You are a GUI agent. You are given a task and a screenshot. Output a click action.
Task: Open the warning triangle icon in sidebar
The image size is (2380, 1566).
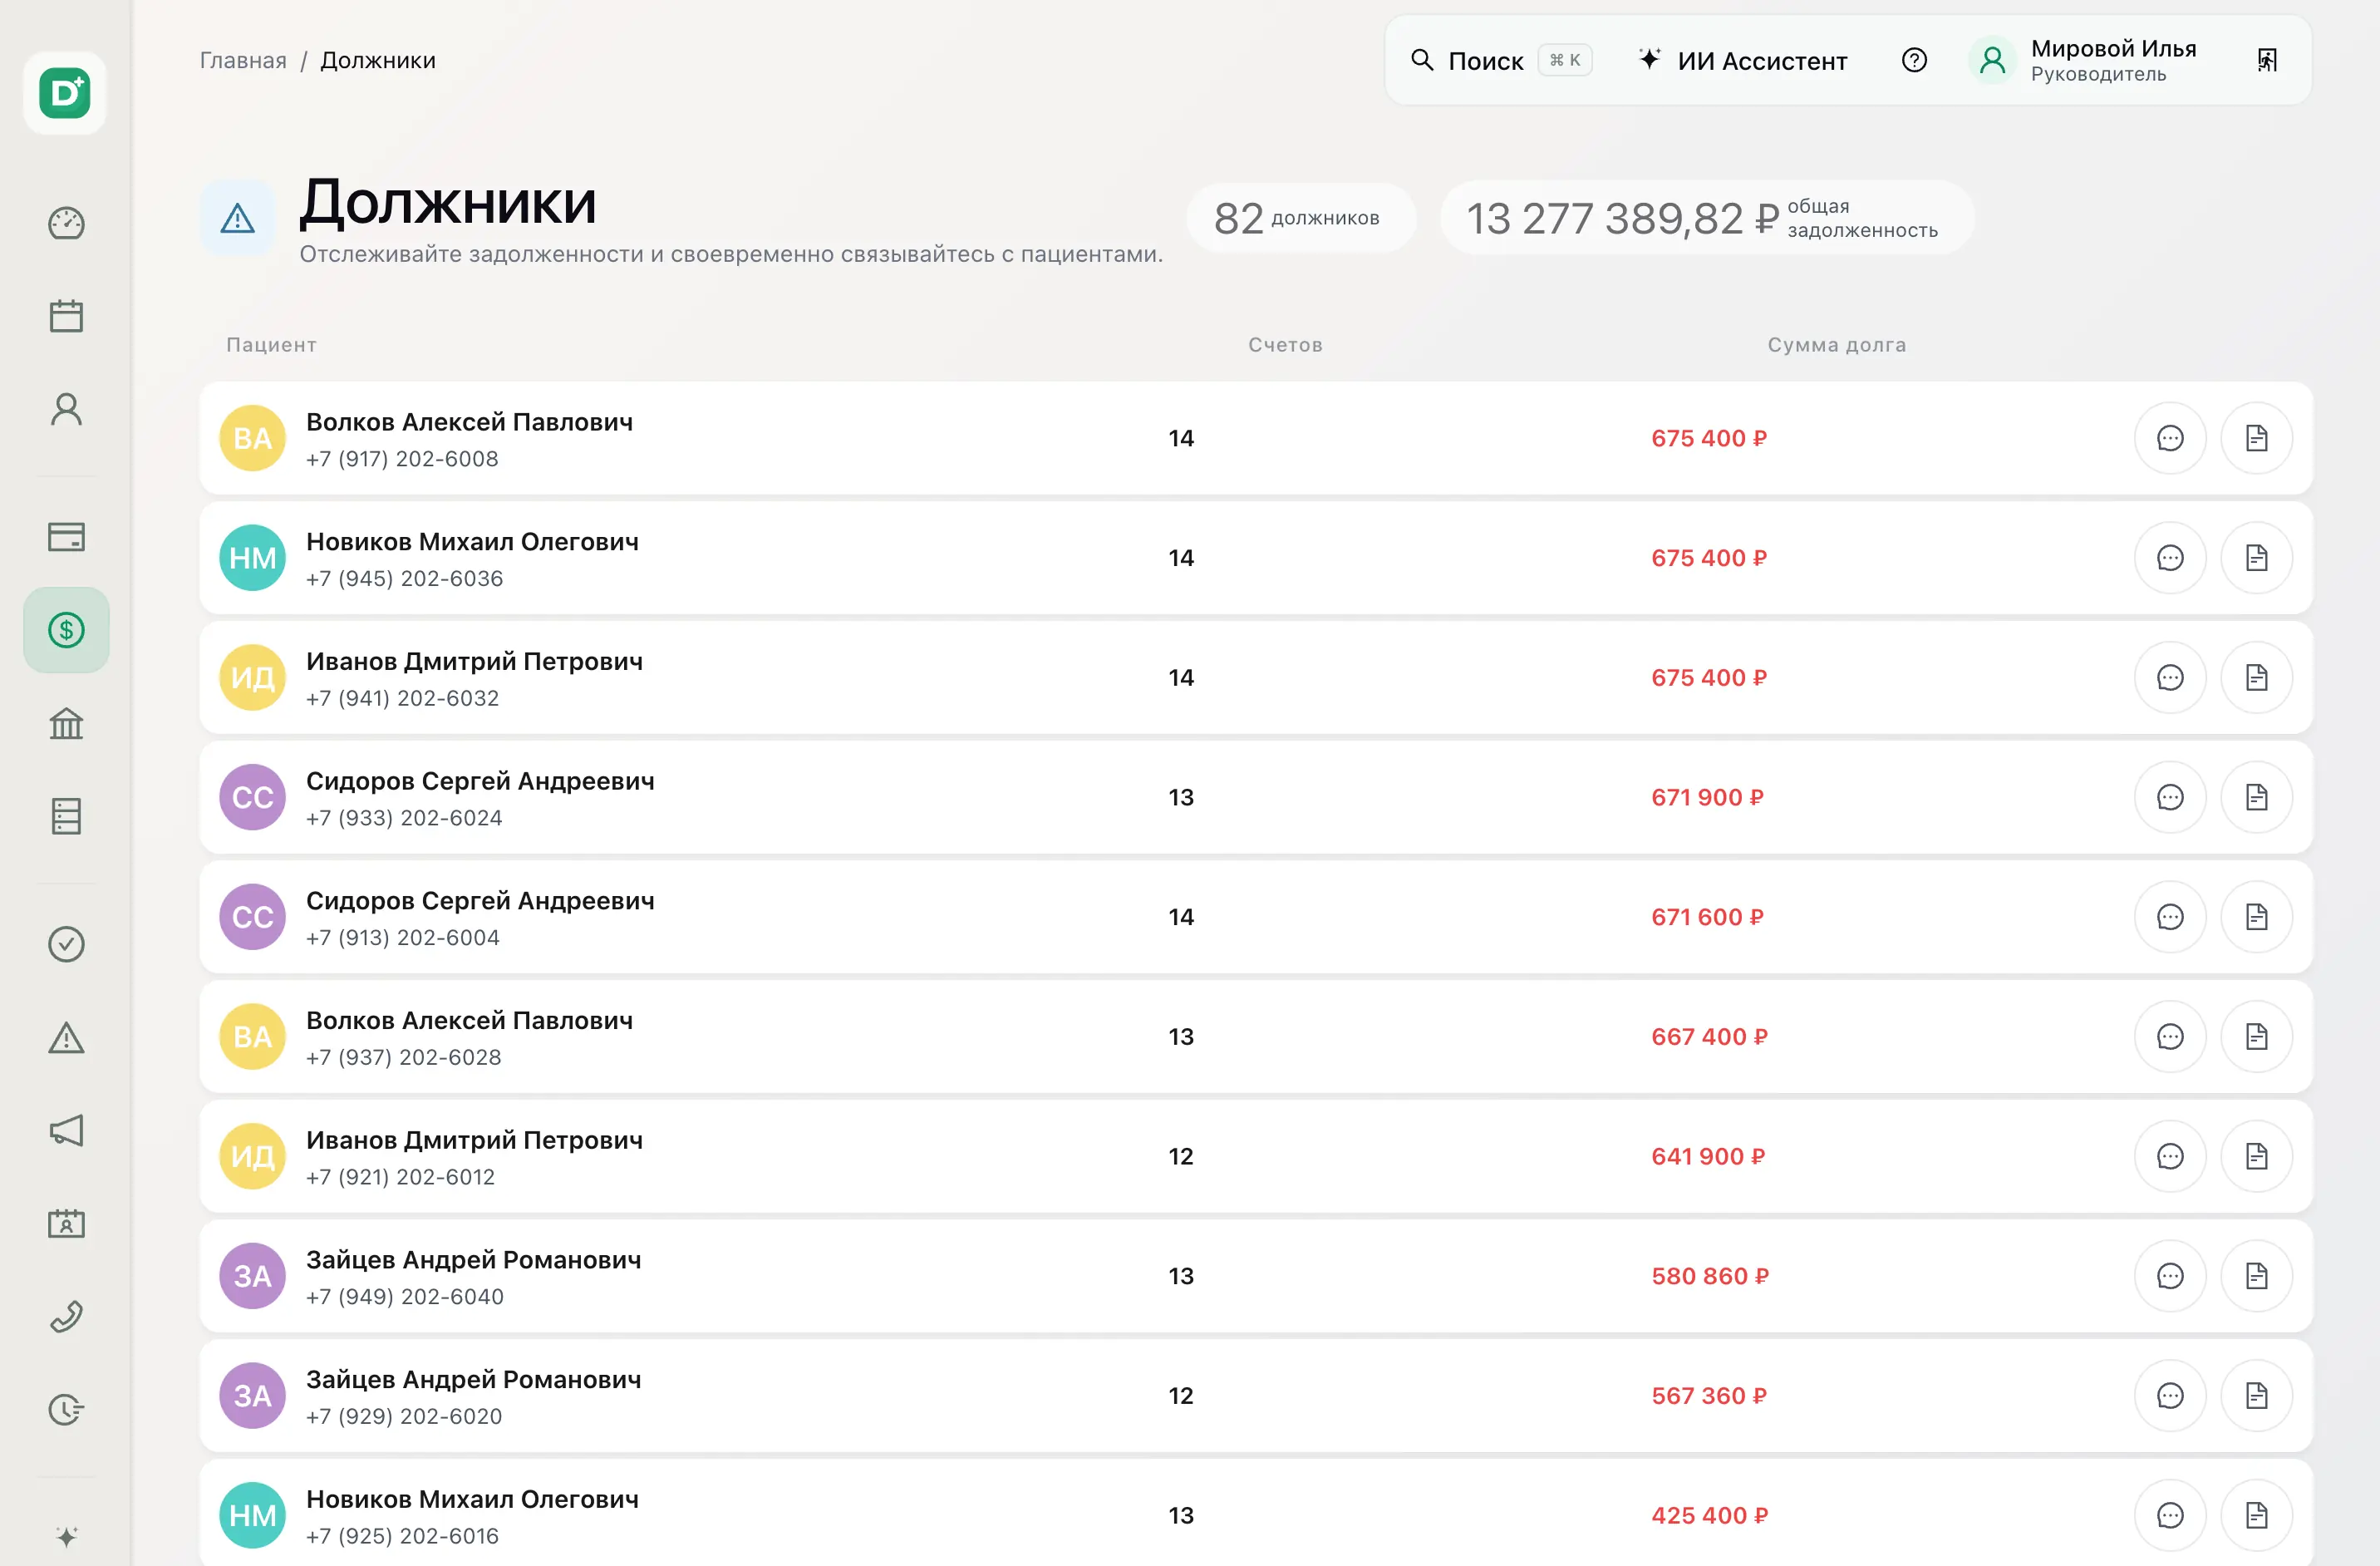[x=66, y=1038]
